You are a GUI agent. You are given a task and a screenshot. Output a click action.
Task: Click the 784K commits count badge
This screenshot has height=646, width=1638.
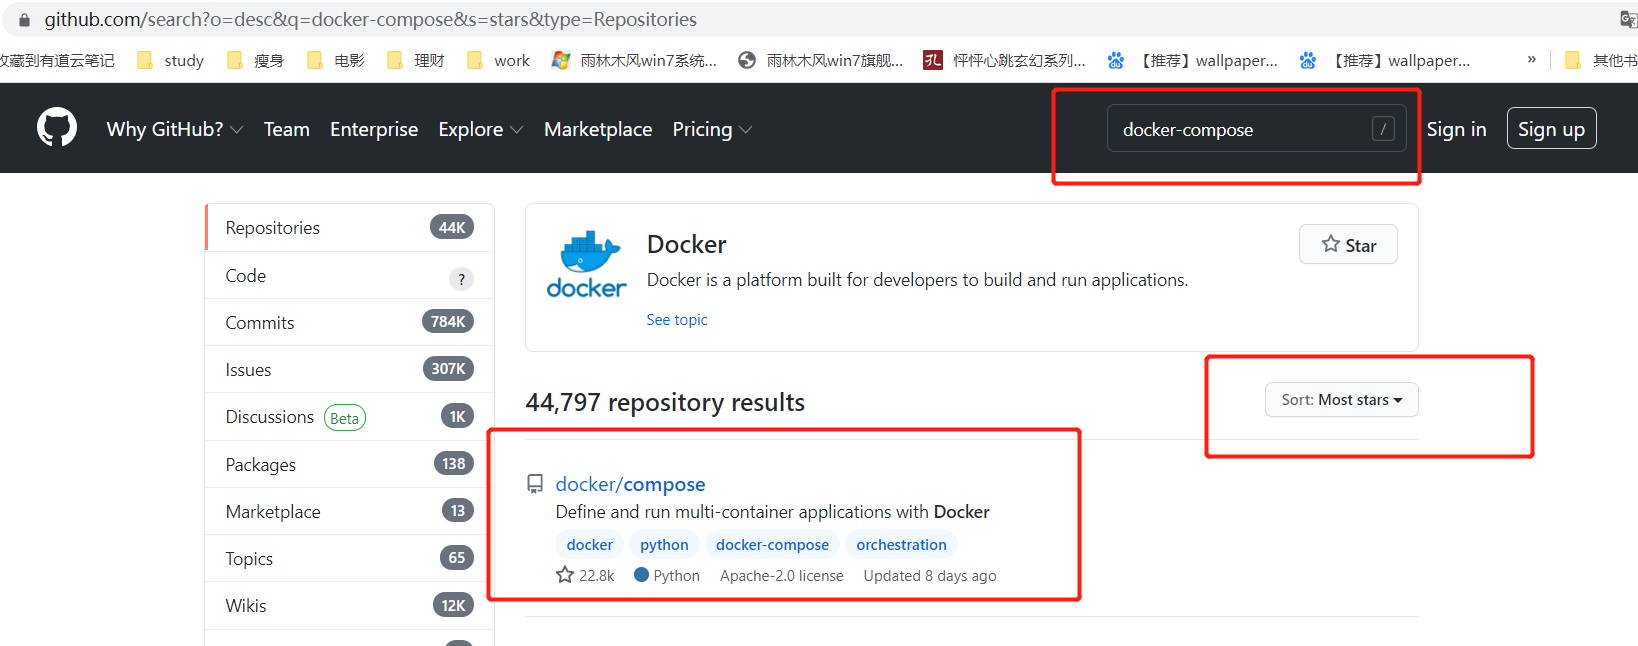pyautogui.click(x=448, y=321)
